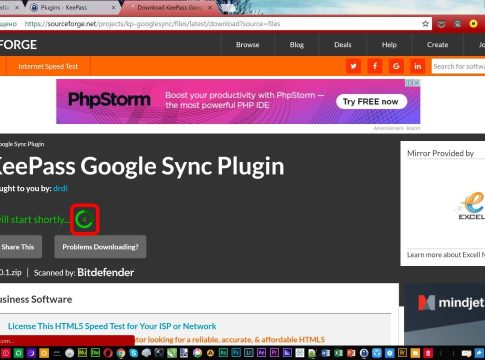Viewport: 485px width, 360px height.
Task: Open the notification speech bubble in the tray
Action: pyautogui.click(x=466, y=353)
